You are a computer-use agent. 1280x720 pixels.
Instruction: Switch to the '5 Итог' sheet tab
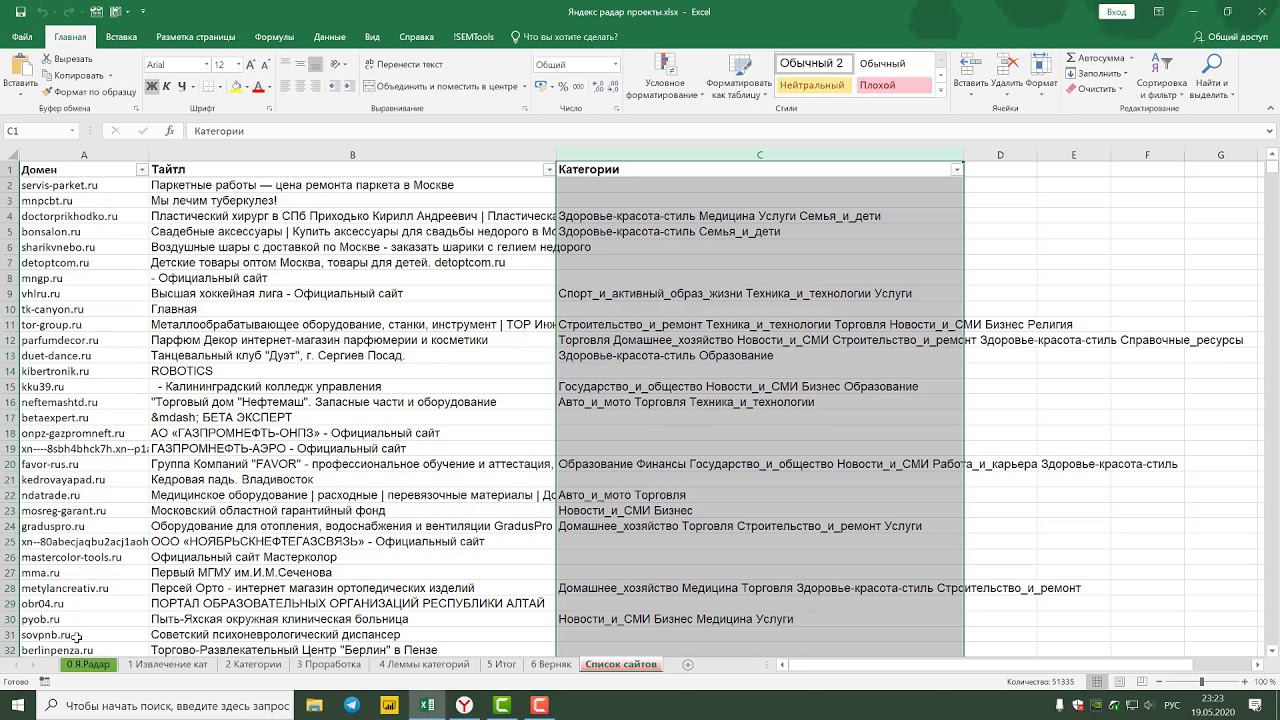(x=501, y=664)
